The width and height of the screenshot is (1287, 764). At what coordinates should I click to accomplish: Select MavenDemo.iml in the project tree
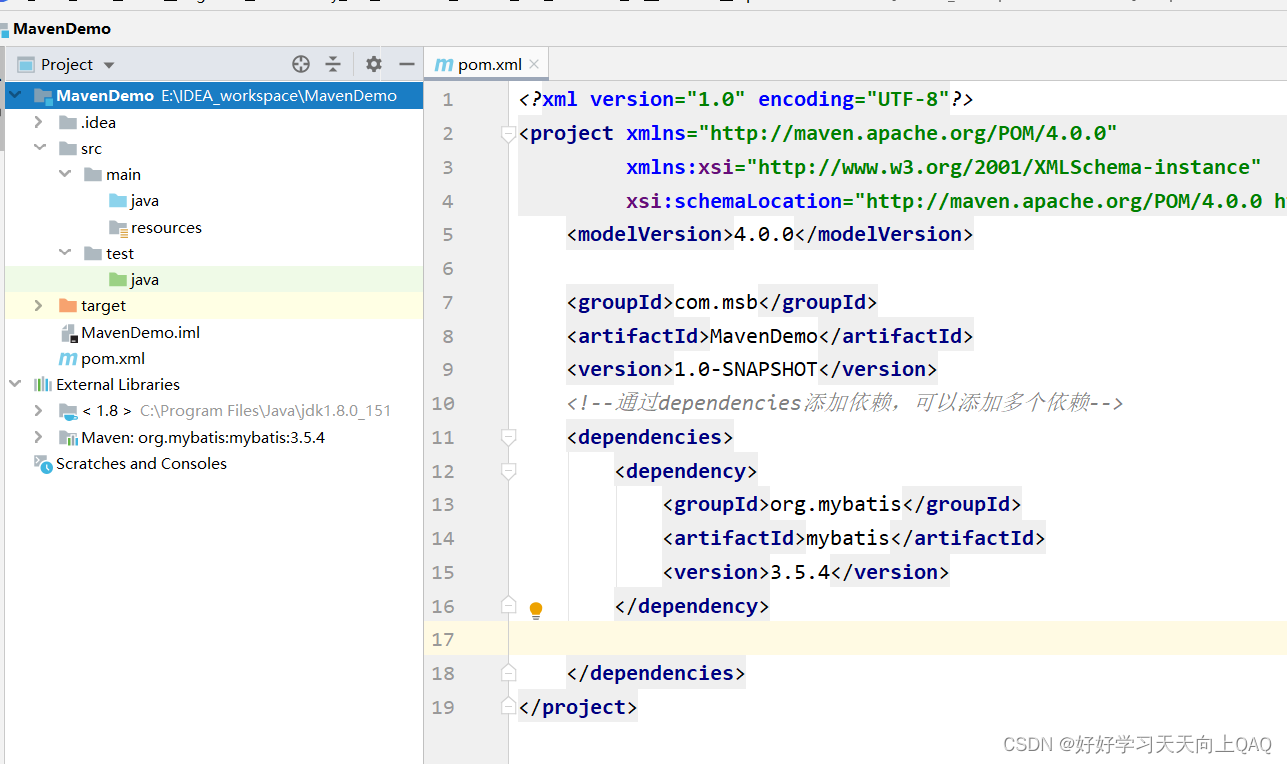tap(141, 332)
